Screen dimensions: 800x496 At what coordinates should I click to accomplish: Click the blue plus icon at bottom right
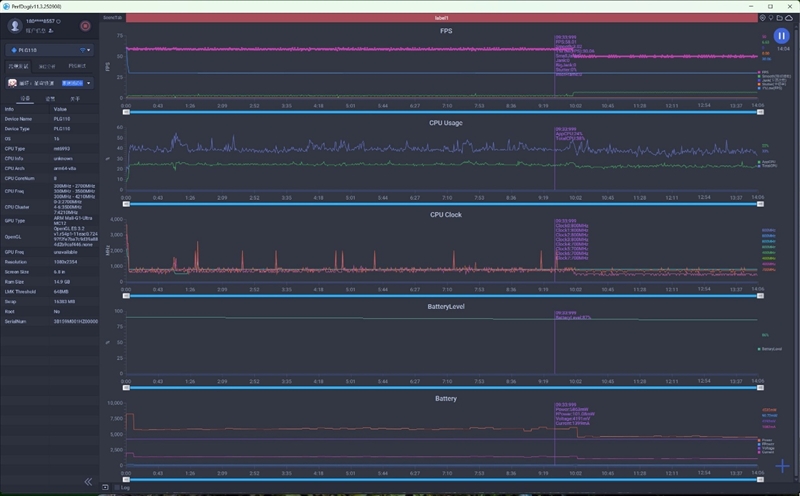point(781,466)
